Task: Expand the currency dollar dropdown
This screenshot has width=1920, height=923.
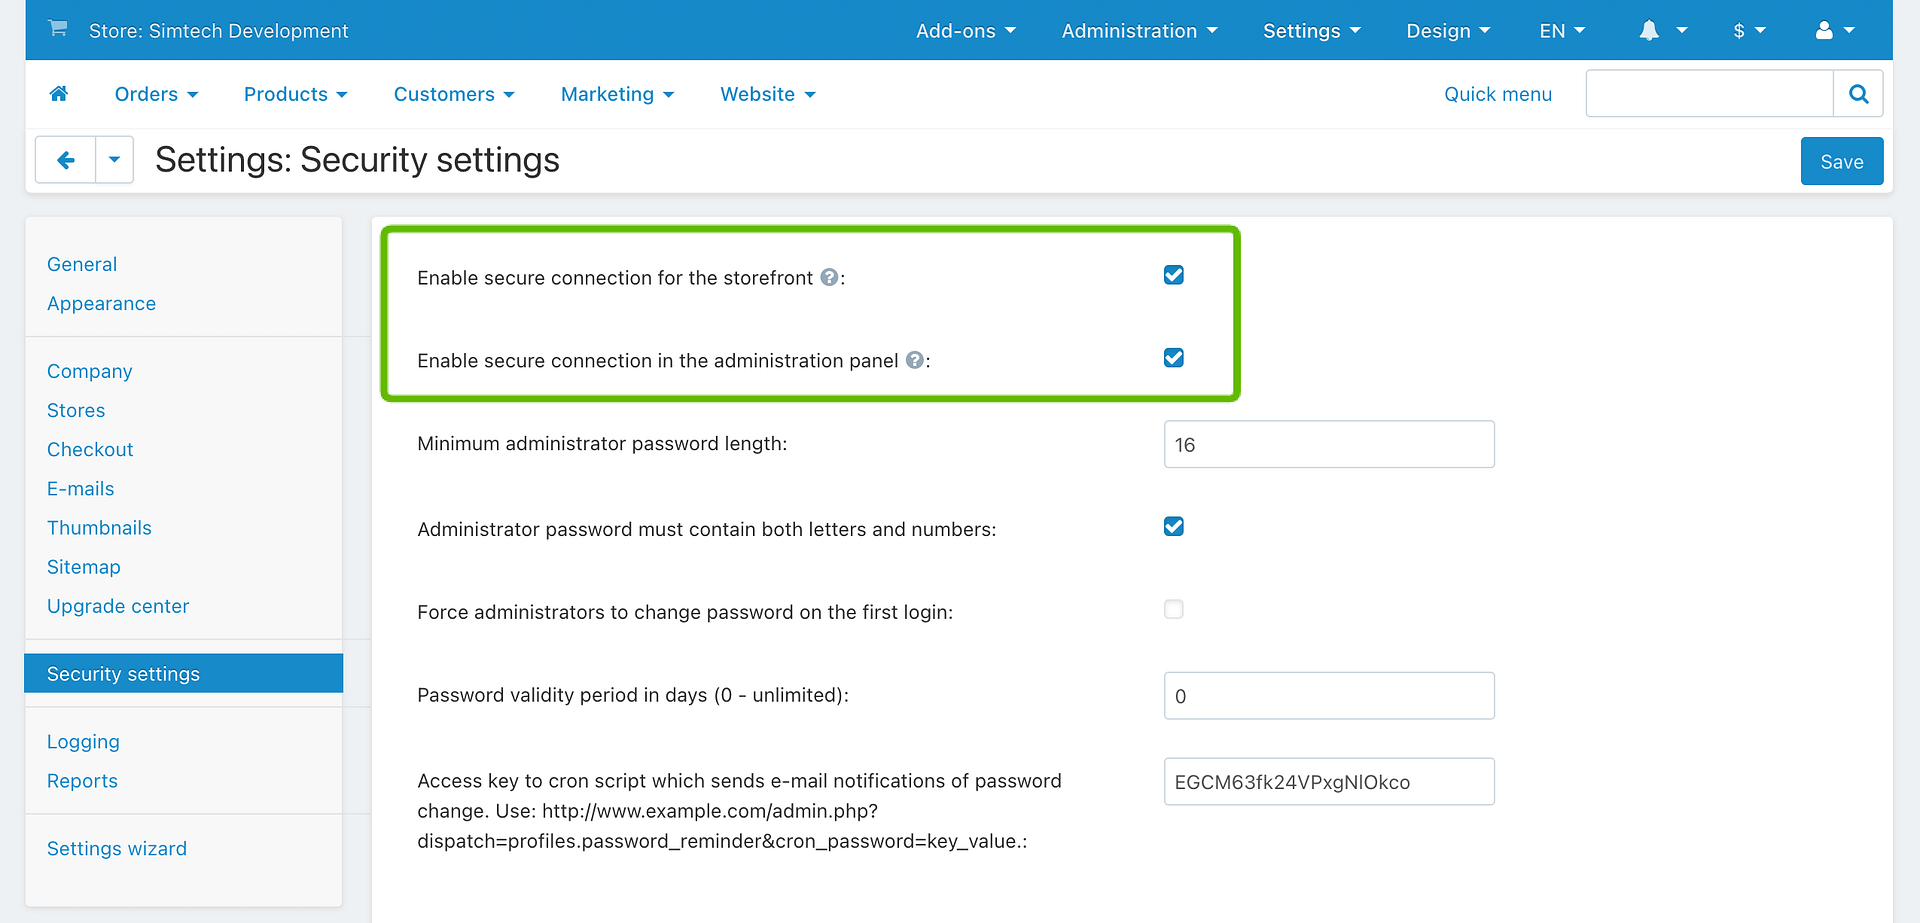Action: click(x=1749, y=31)
